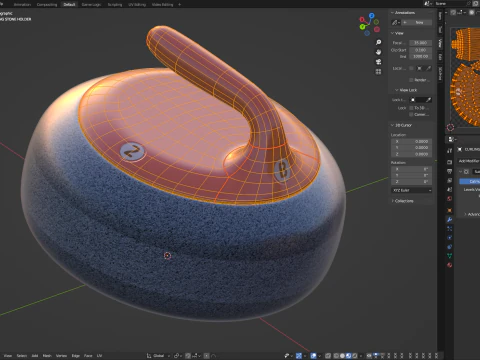Switch to the Animation workspace tab

tap(22, 4)
